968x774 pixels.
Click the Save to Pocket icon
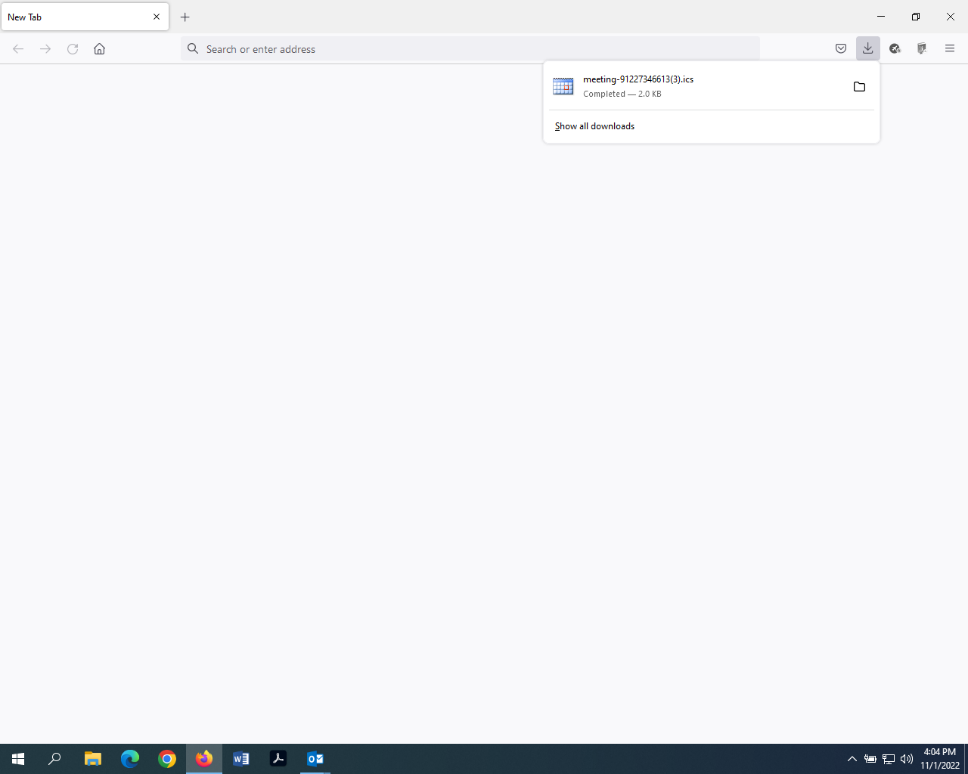pos(841,49)
